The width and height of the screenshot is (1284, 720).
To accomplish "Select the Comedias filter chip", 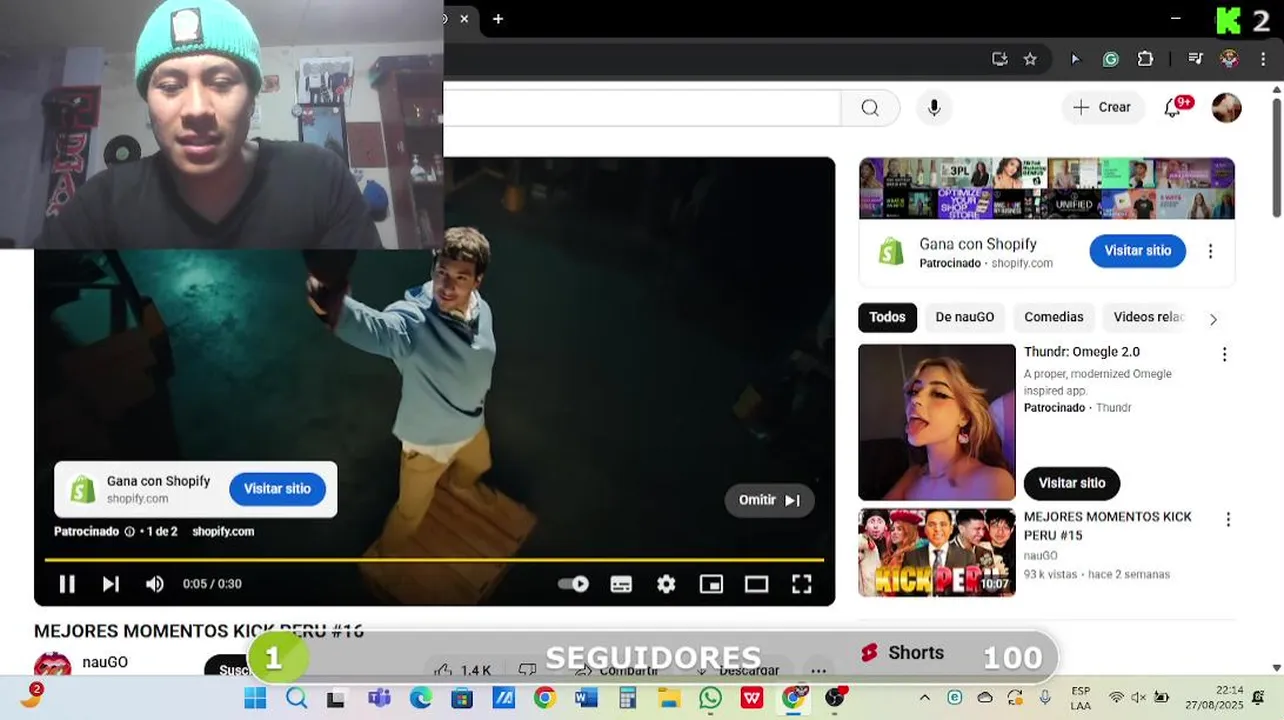I will pos(1053,317).
